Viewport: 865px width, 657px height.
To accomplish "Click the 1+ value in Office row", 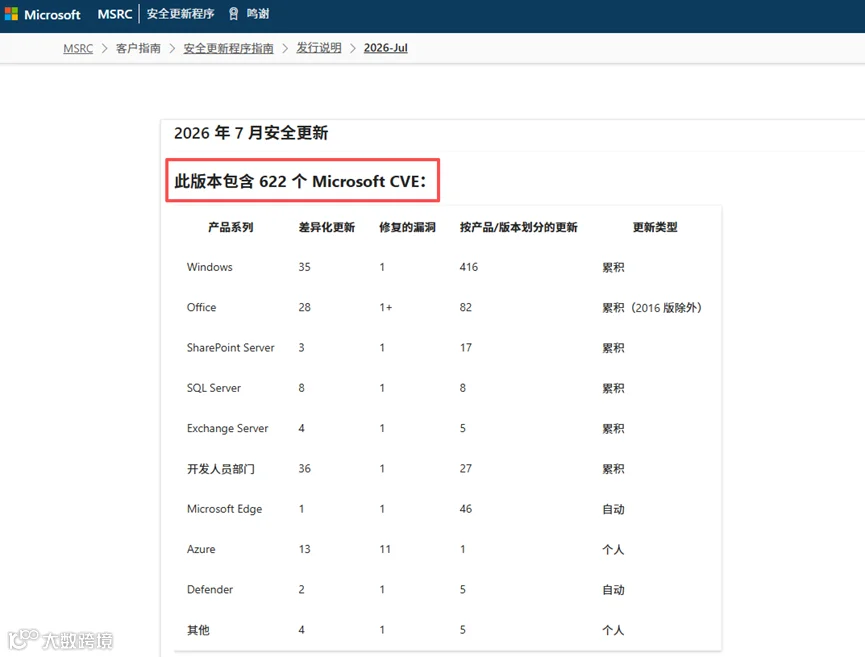I will click(x=386, y=307).
